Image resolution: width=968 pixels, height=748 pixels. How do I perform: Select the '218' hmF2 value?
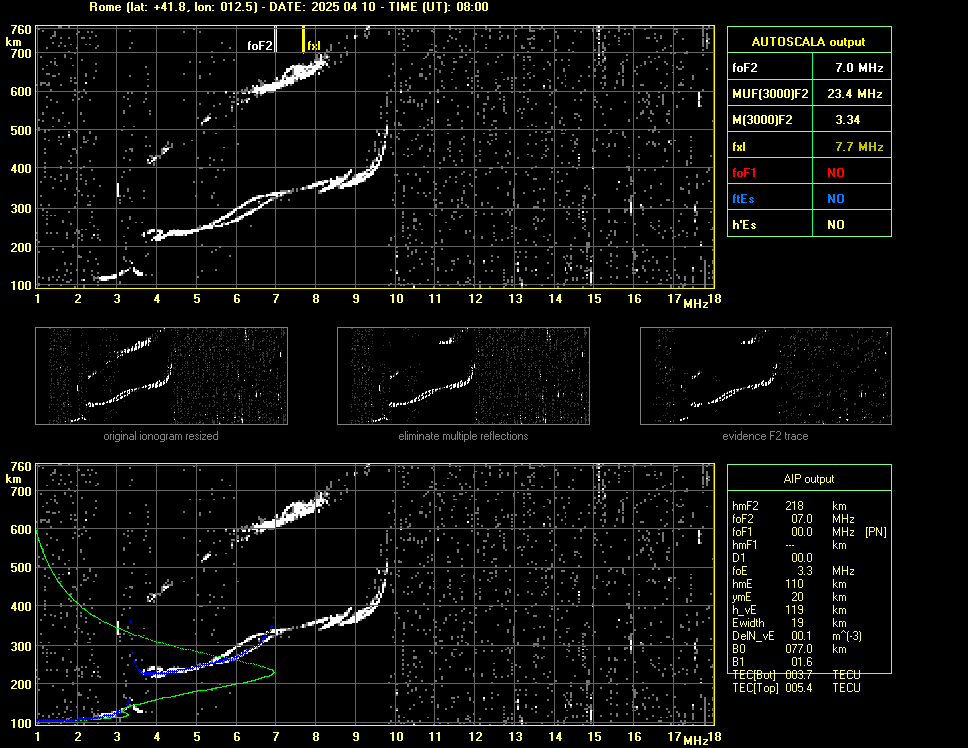point(795,506)
